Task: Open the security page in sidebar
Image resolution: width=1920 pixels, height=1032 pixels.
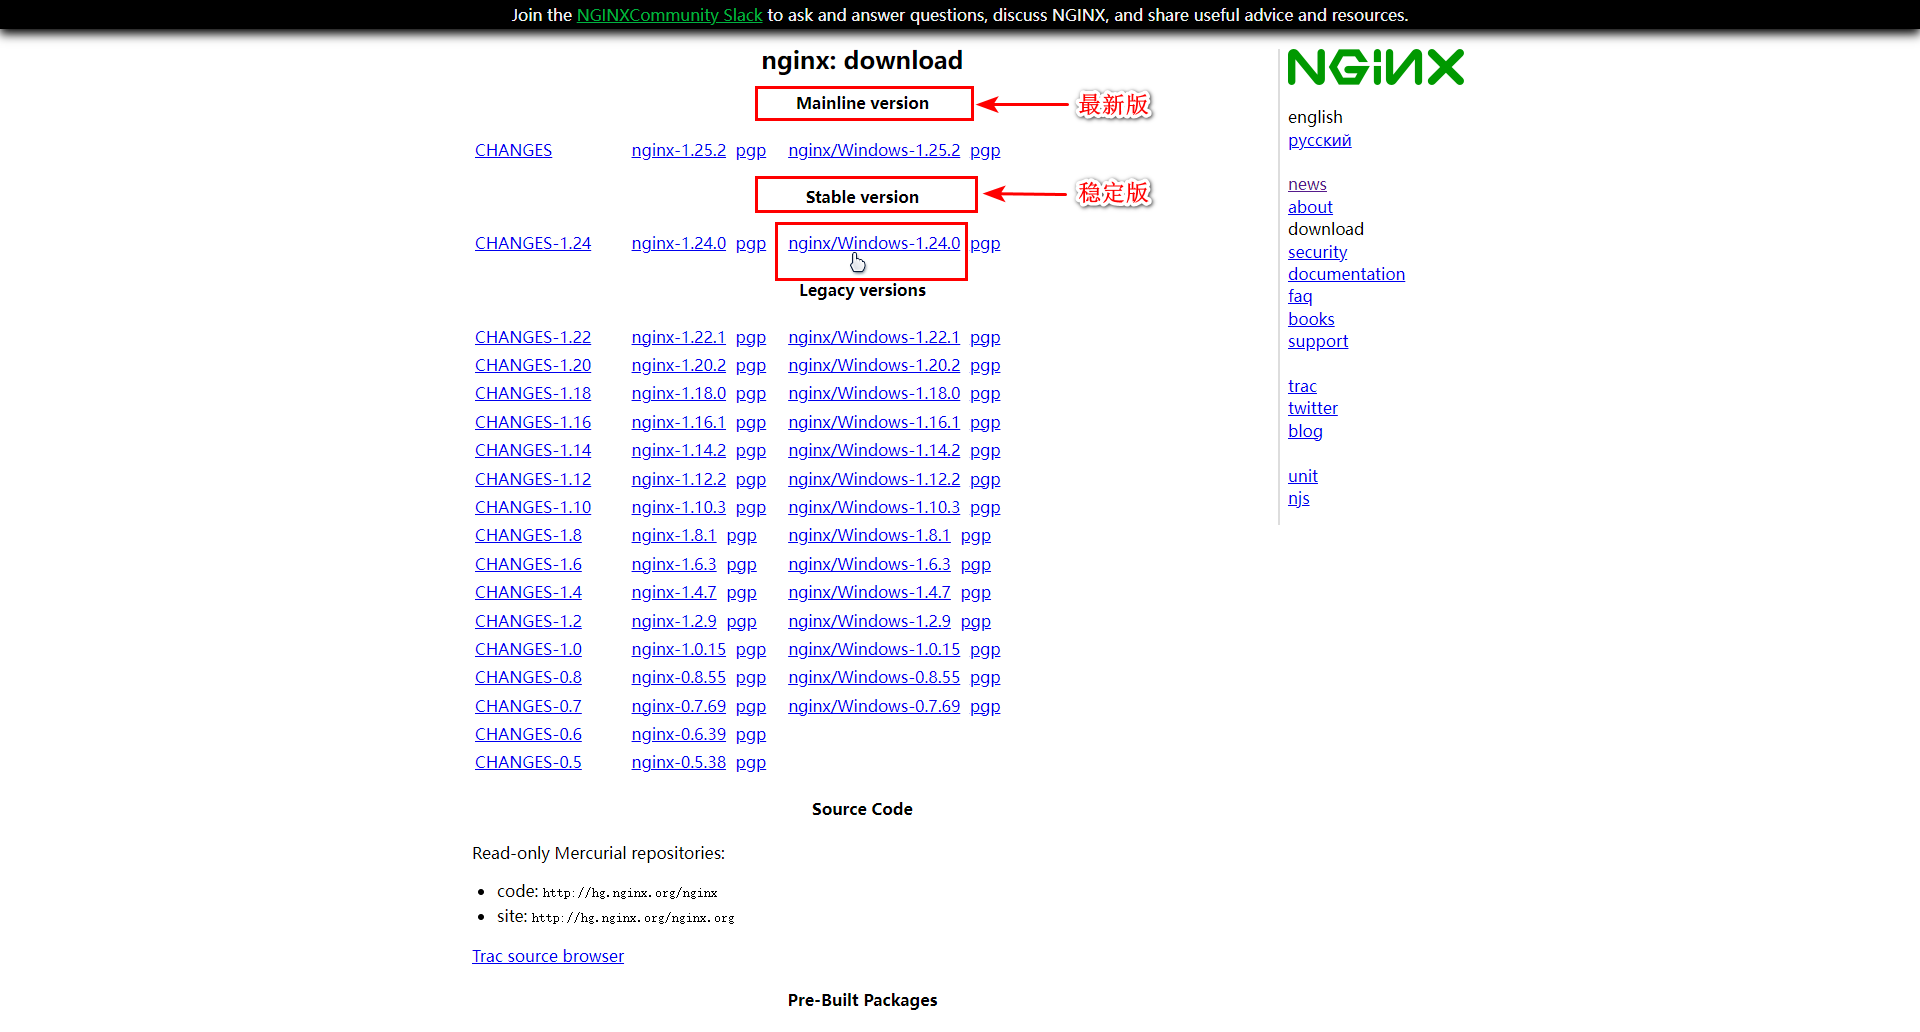Action: (1317, 252)
